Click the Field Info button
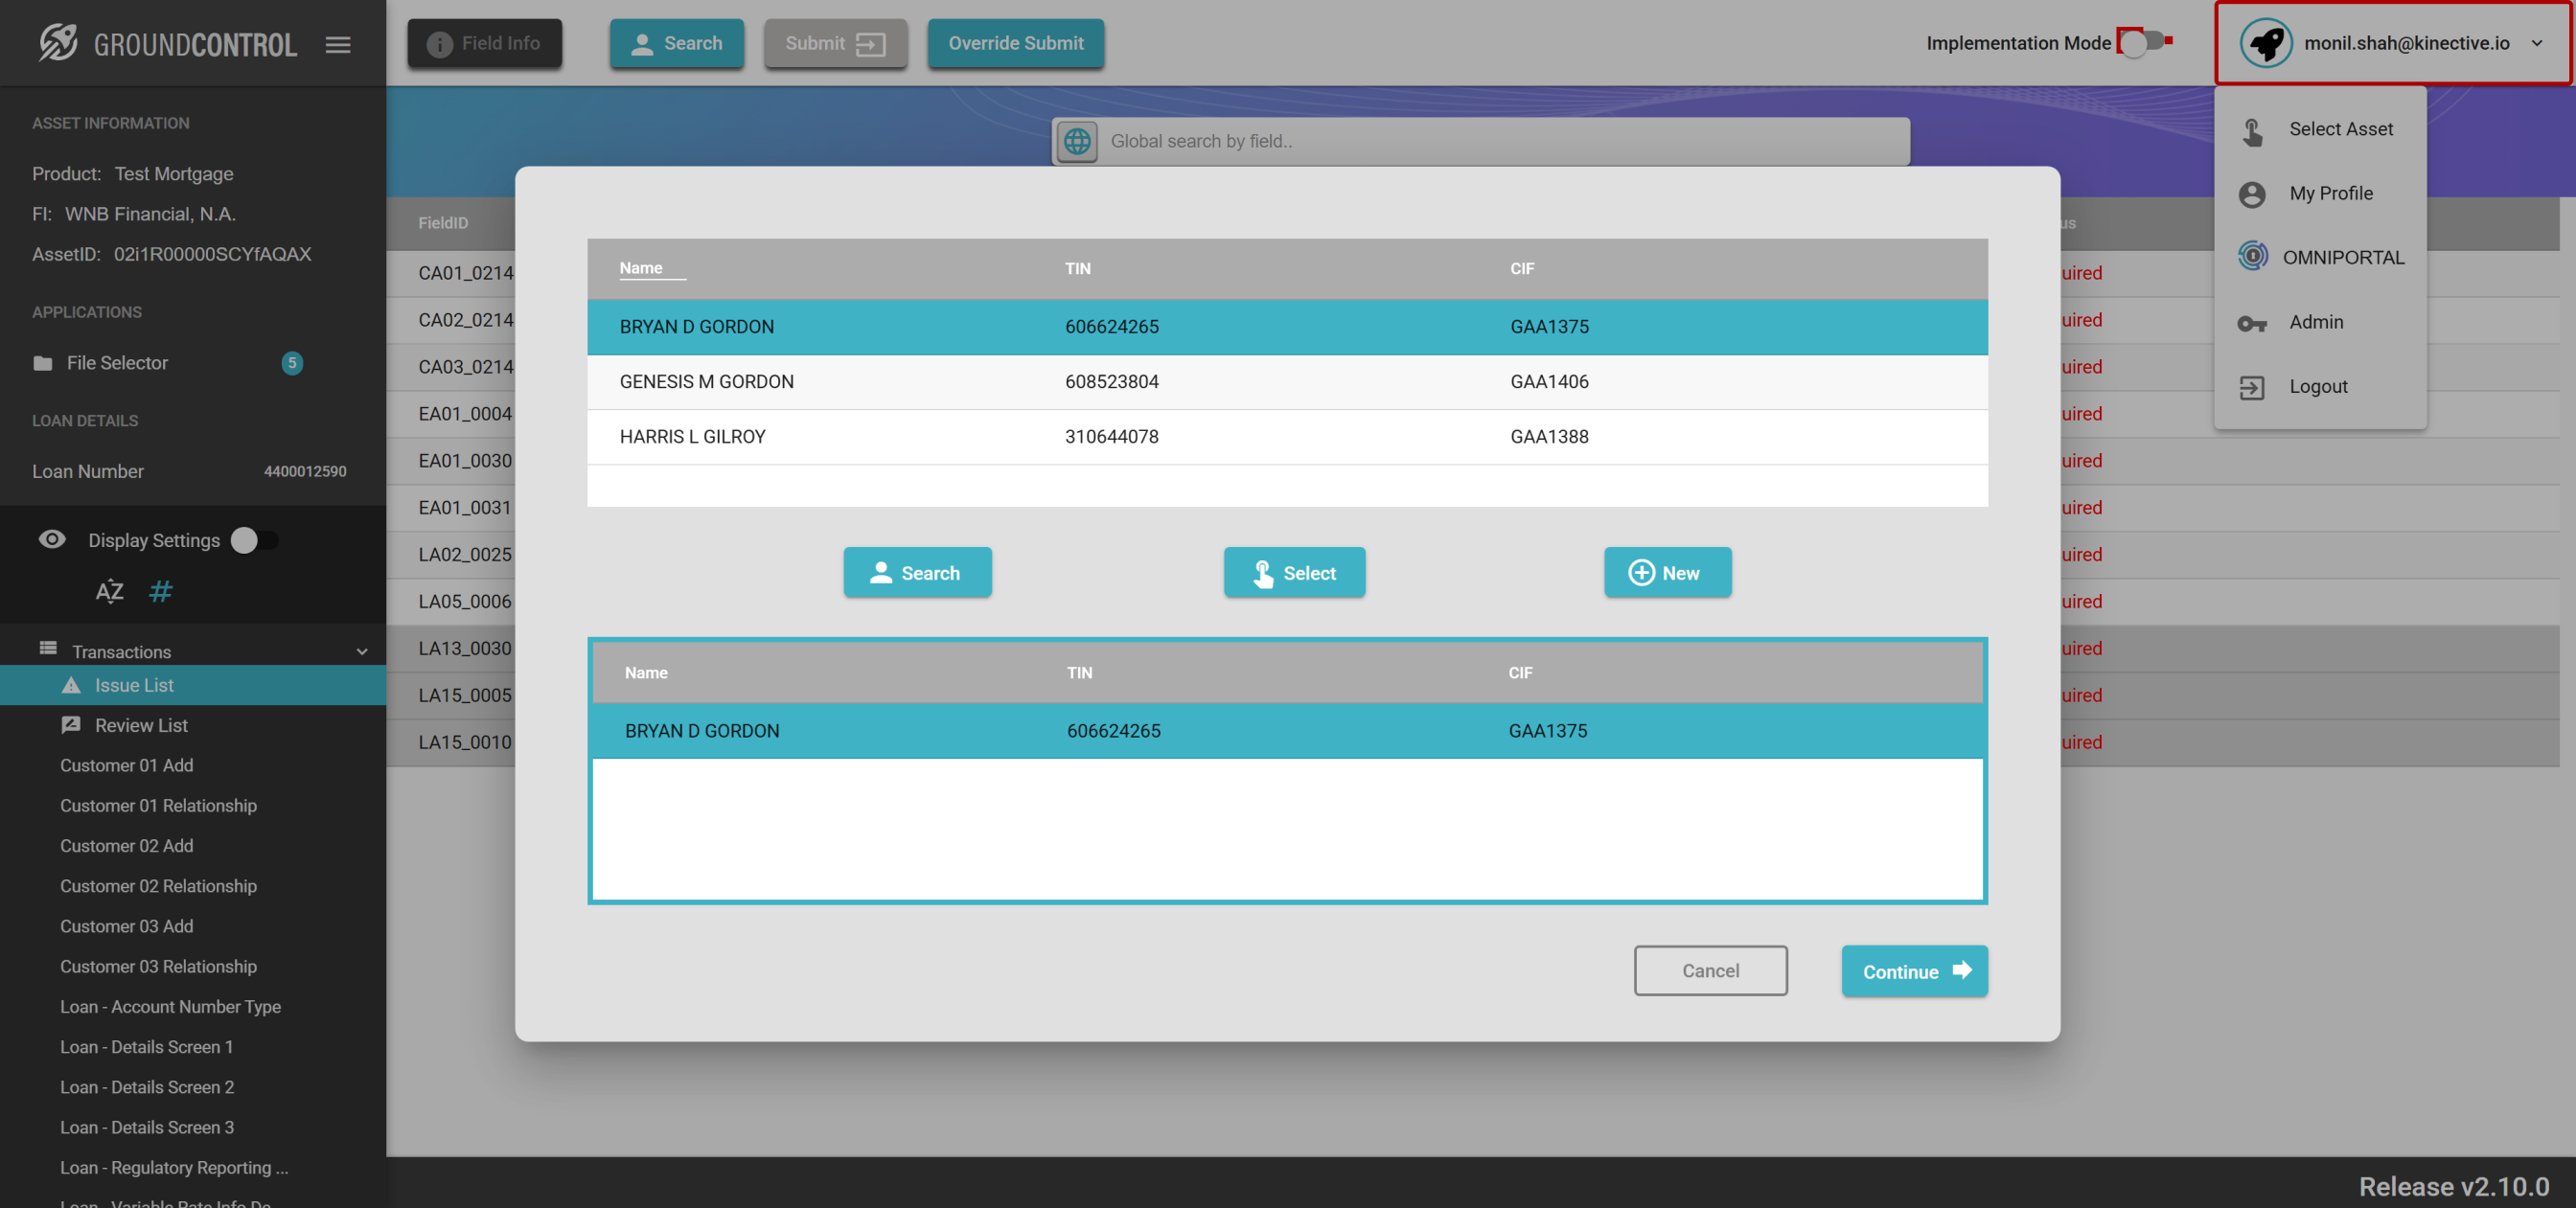2576x1208 pixels. pos(485,43)
